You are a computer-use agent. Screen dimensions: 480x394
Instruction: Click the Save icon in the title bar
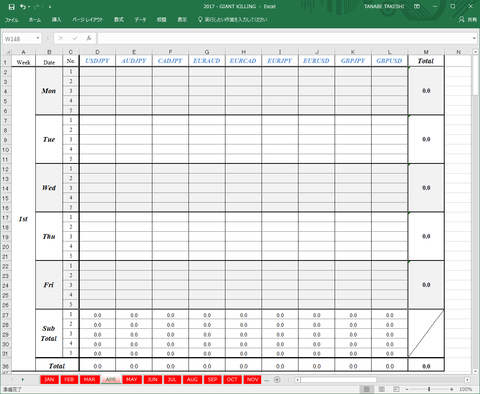(x=11, y=7)
